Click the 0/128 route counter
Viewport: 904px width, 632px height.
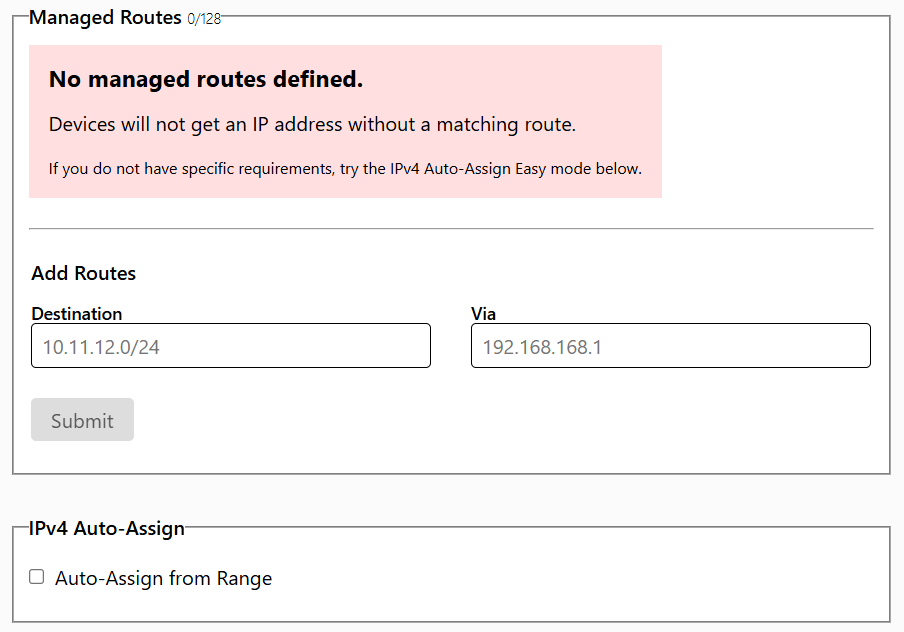pos(204,20)
